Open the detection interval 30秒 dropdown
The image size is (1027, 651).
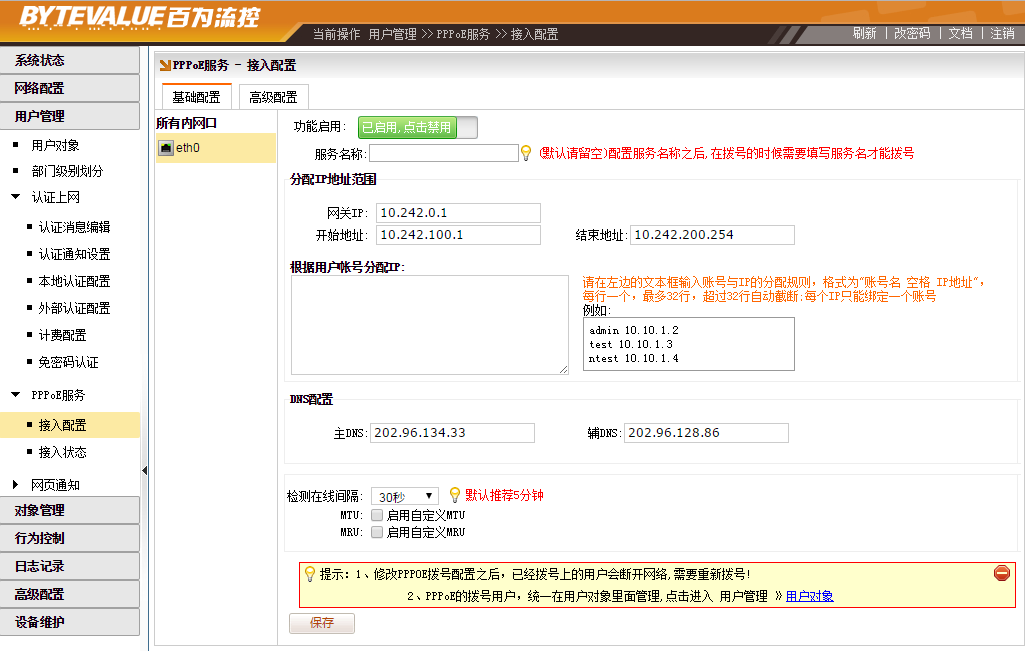pyautogui.click(x=404, y=496)
